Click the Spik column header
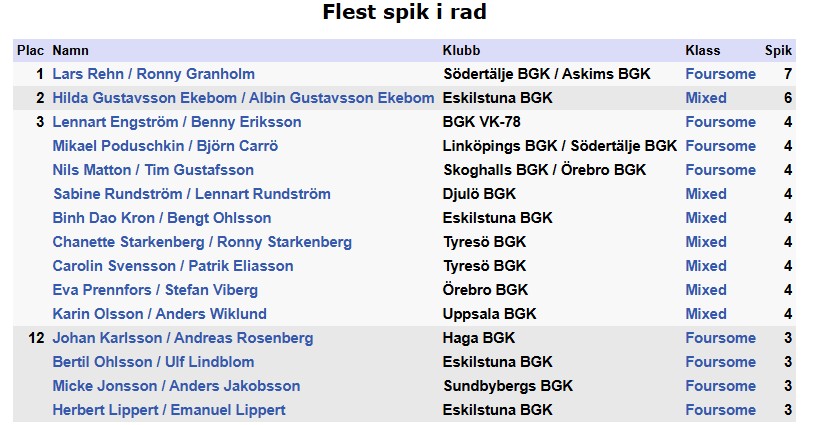Image resolution: width=825 pixels, height=425 pixels. (778, 50)
